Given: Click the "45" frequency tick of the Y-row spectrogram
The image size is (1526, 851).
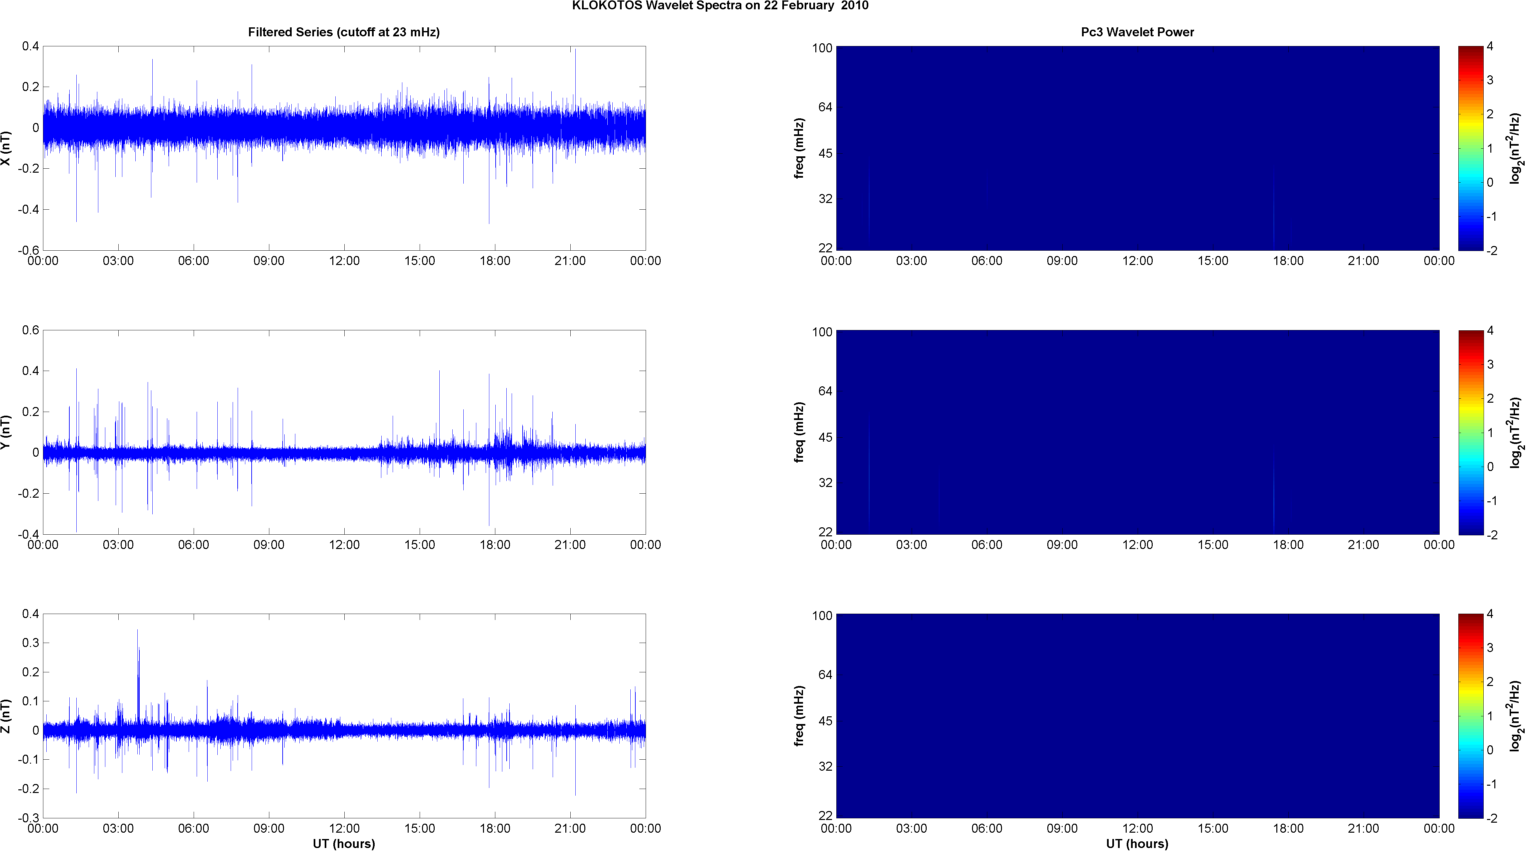Looking at the screenshot, I should point(826,437).
